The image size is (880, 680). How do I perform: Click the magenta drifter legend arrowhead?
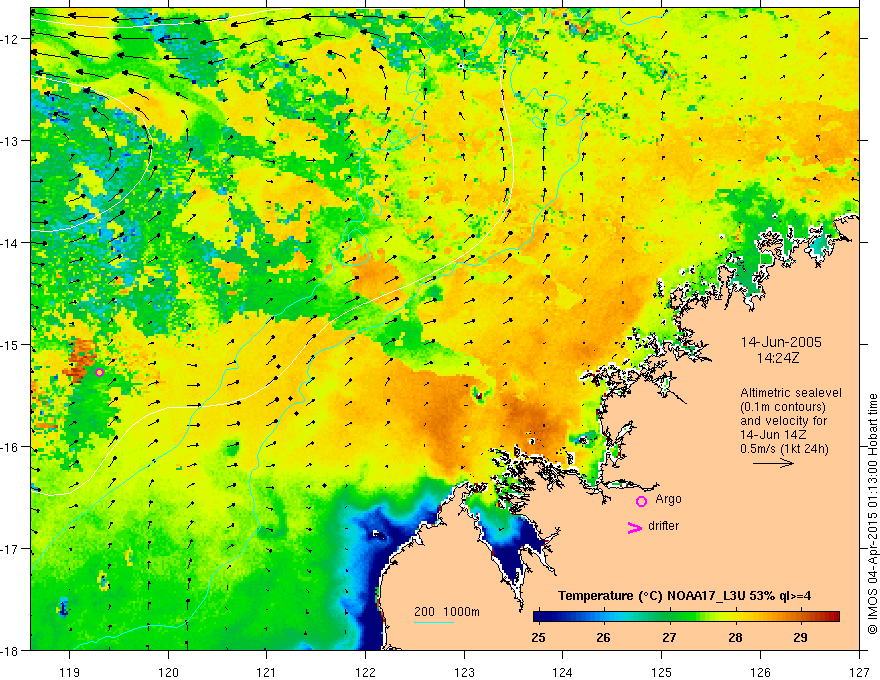coord(634,528)
